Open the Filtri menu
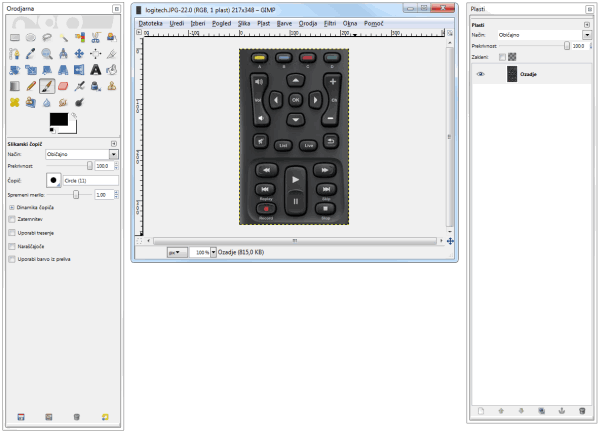The image size is (600, 432). 330,23
